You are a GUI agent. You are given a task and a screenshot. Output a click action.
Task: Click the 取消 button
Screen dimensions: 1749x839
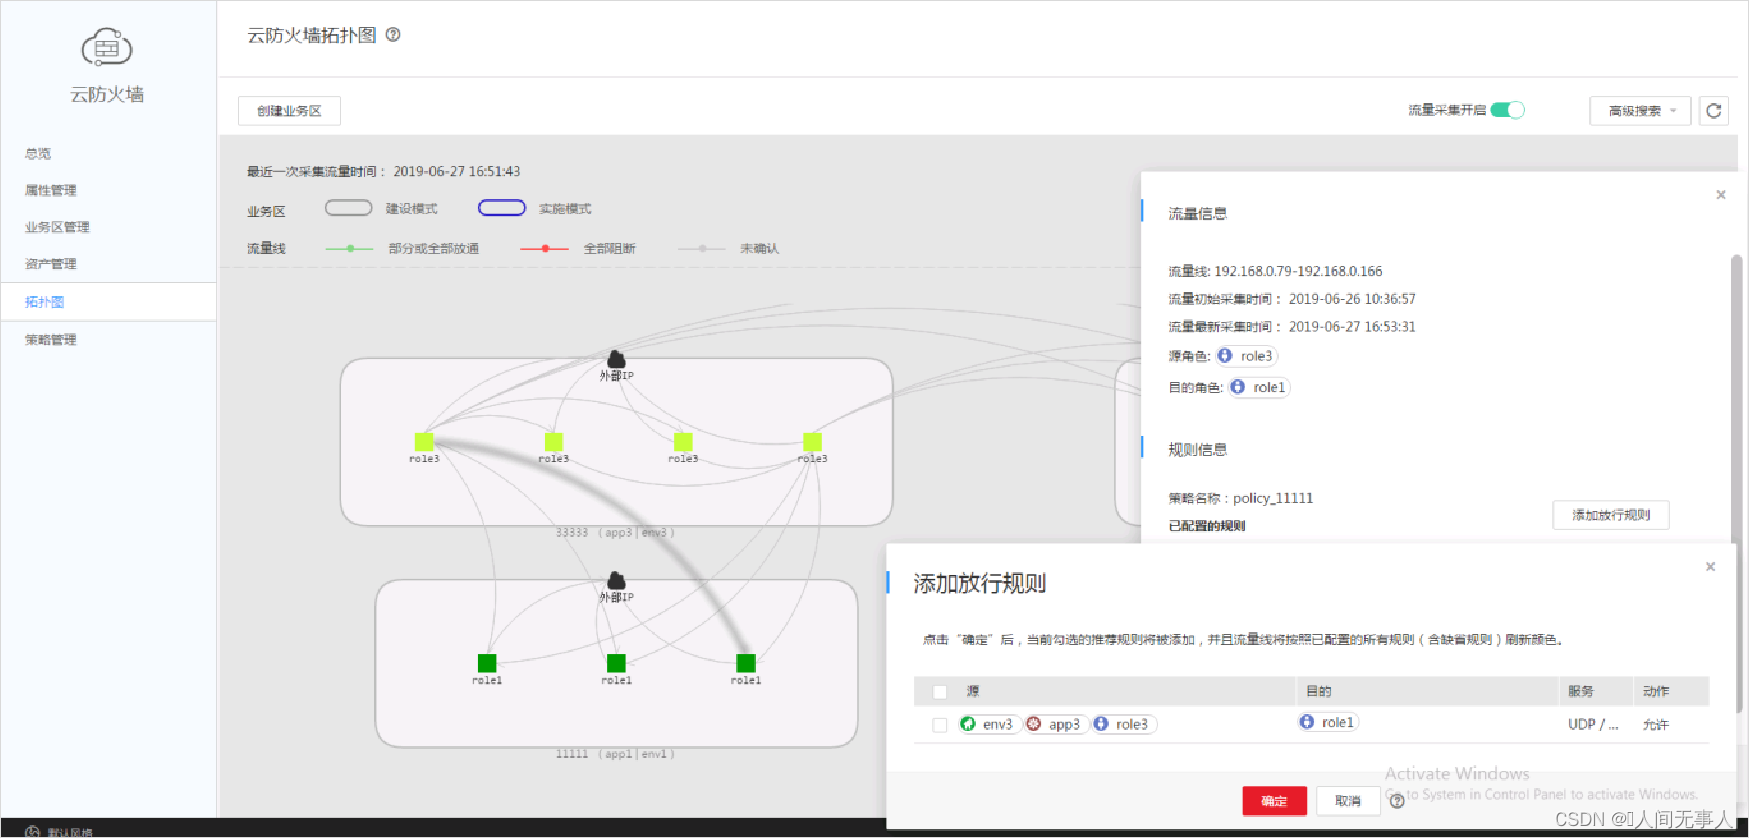point(1348,801)
